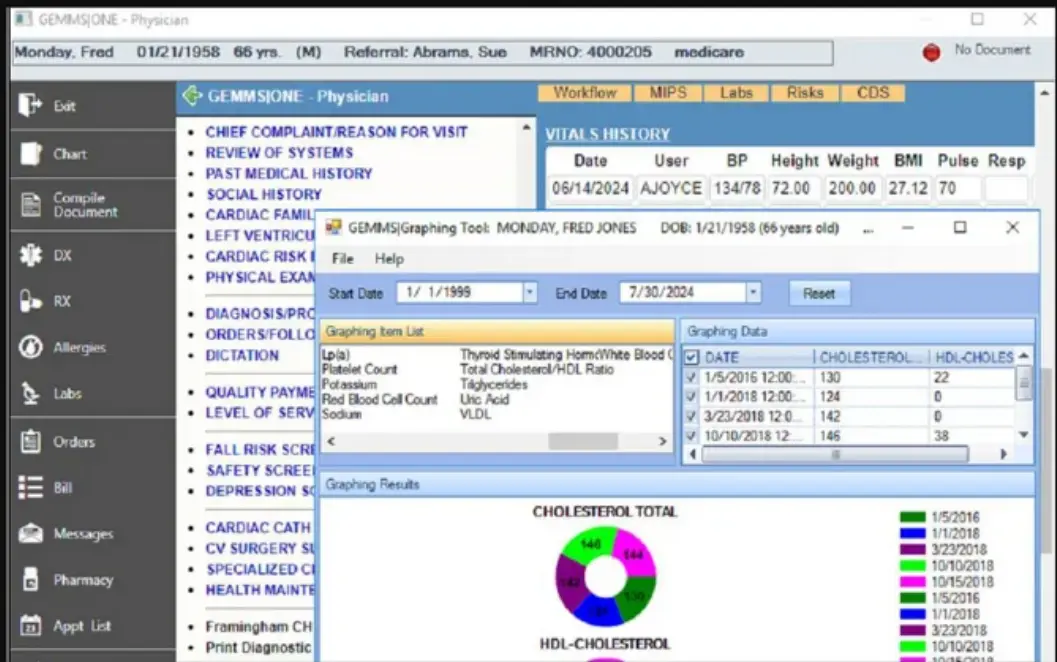Screen dimensions: 1057x662
Task: Select Potassium in Graphing Item List
Action: (x=349, y=384)
